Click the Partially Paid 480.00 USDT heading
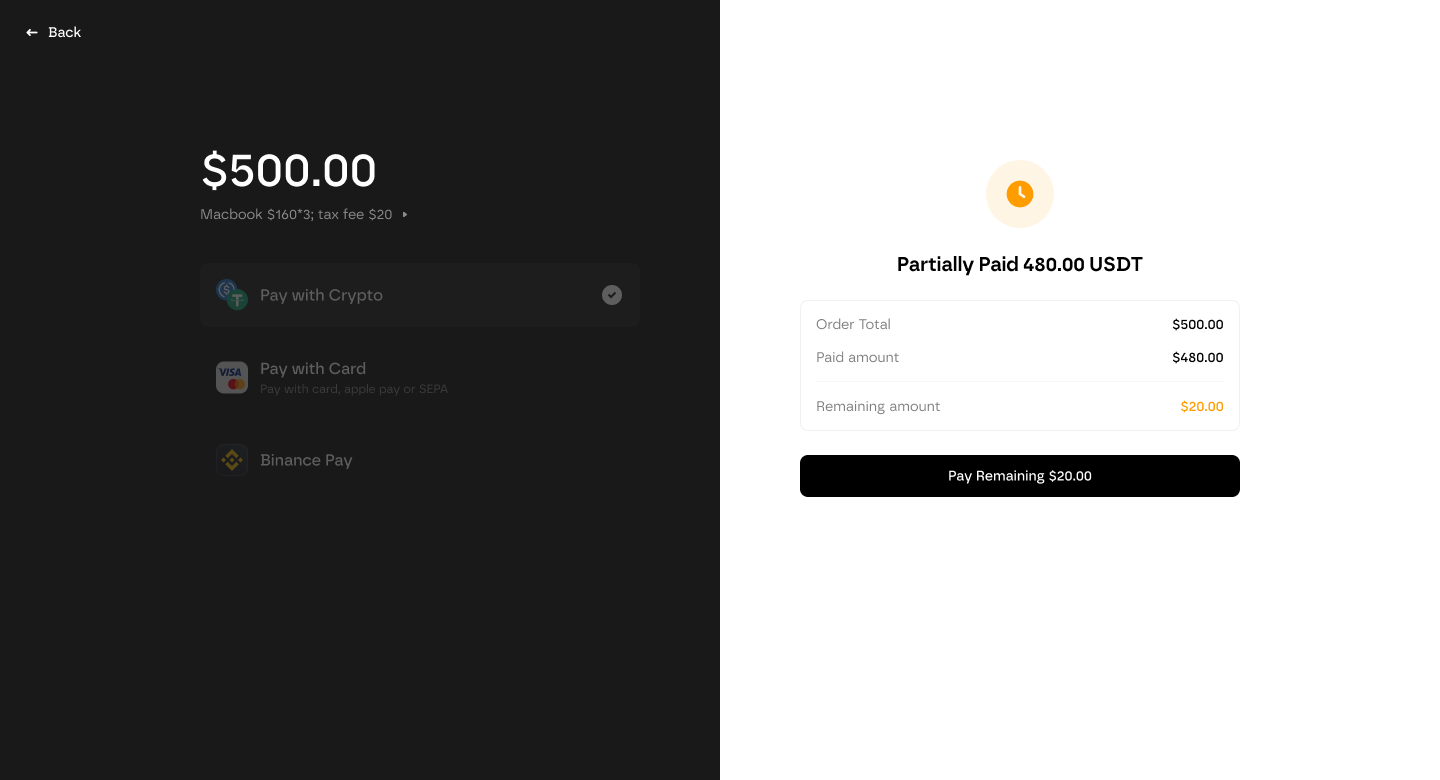The width and height of the screenshot is (1440, 780). [1020, 265]
